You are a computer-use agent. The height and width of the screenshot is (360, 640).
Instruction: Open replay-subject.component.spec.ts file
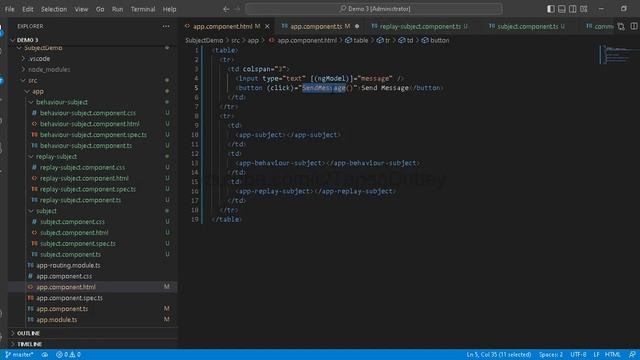(x=88, y=189)
